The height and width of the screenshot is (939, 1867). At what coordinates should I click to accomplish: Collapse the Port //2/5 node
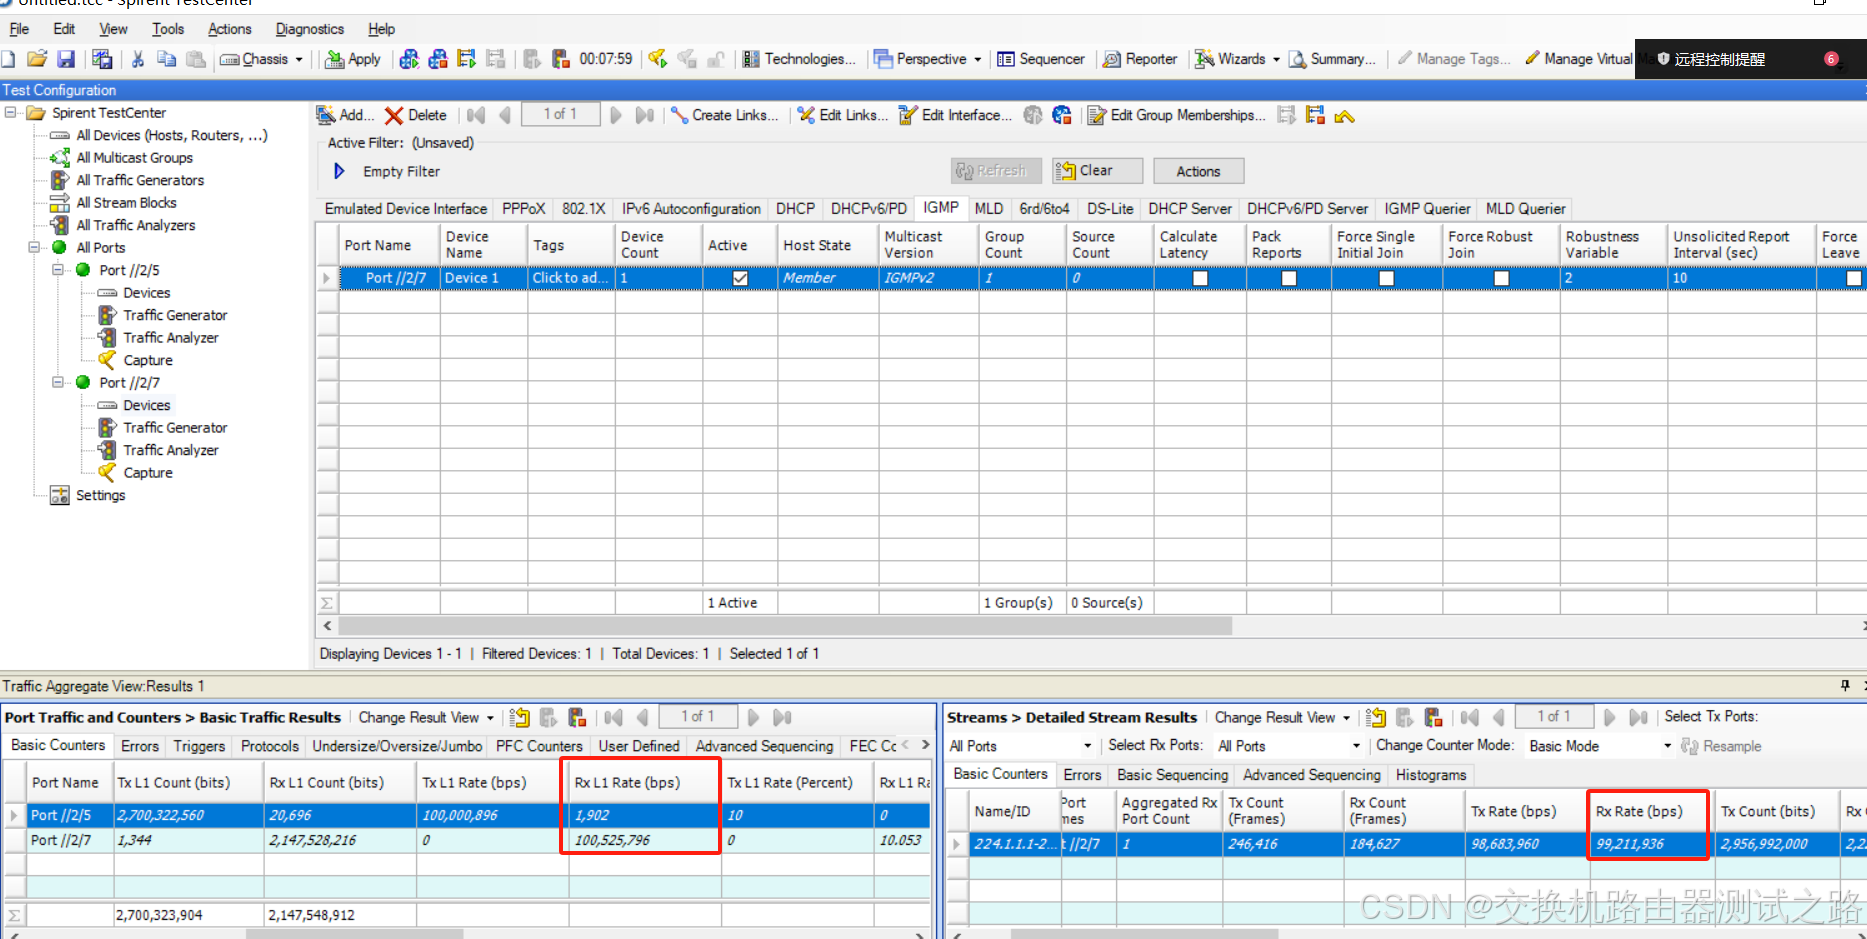tap(58, 270)
